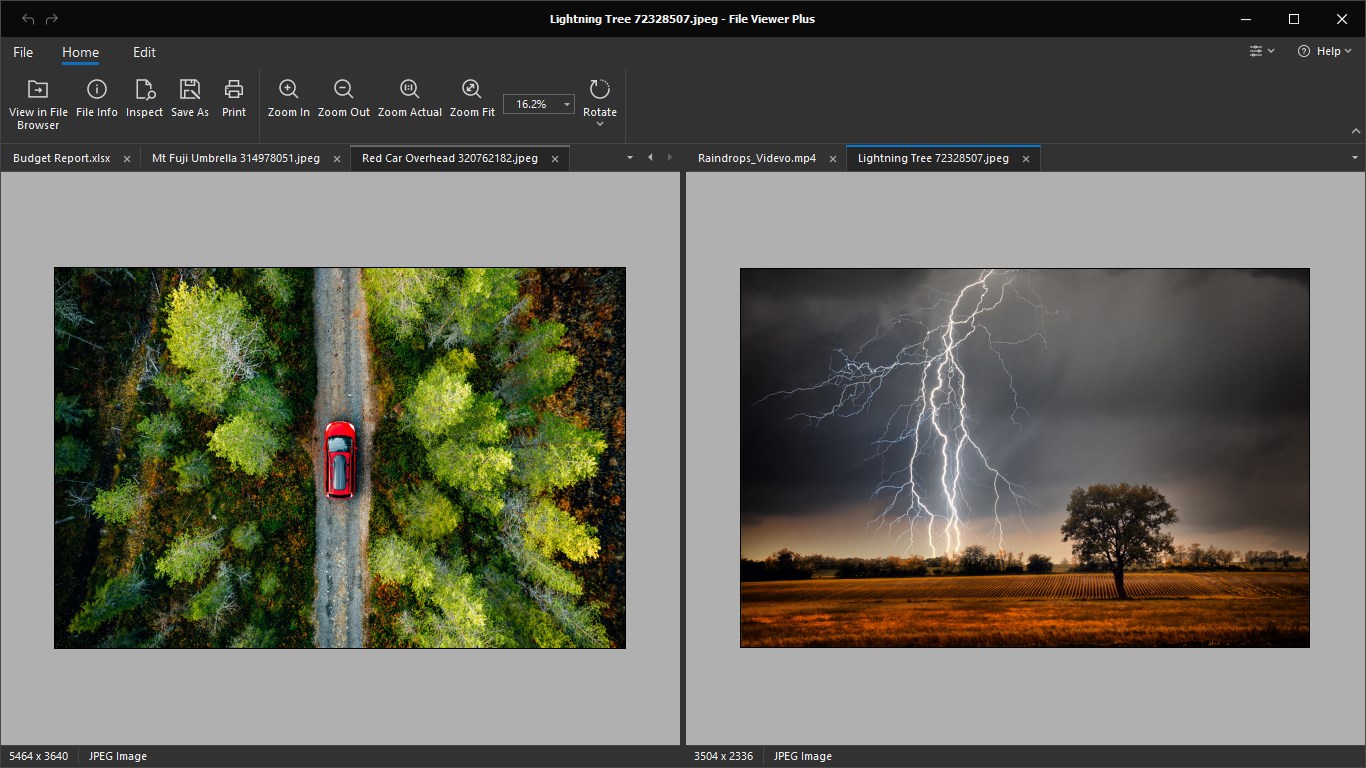
Task: Click the View in File Browser icon
Action: 38,89
